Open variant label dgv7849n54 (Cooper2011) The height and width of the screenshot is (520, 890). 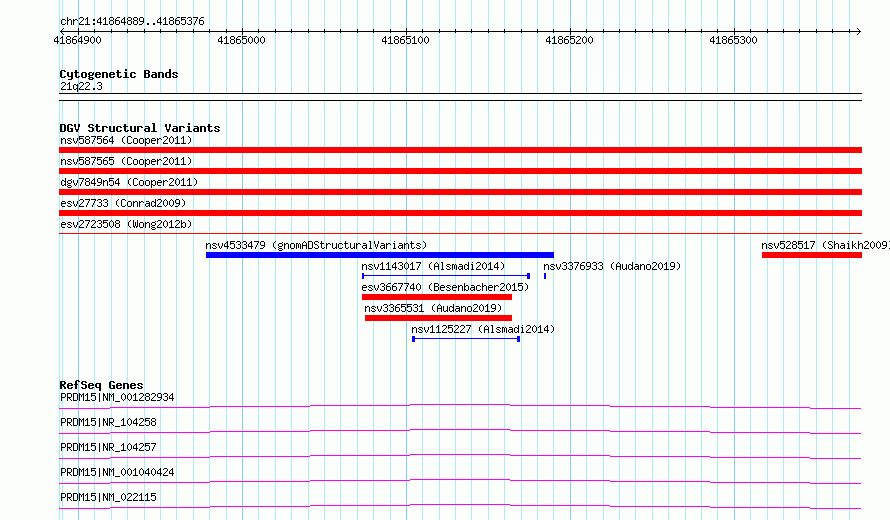[129, 182]
